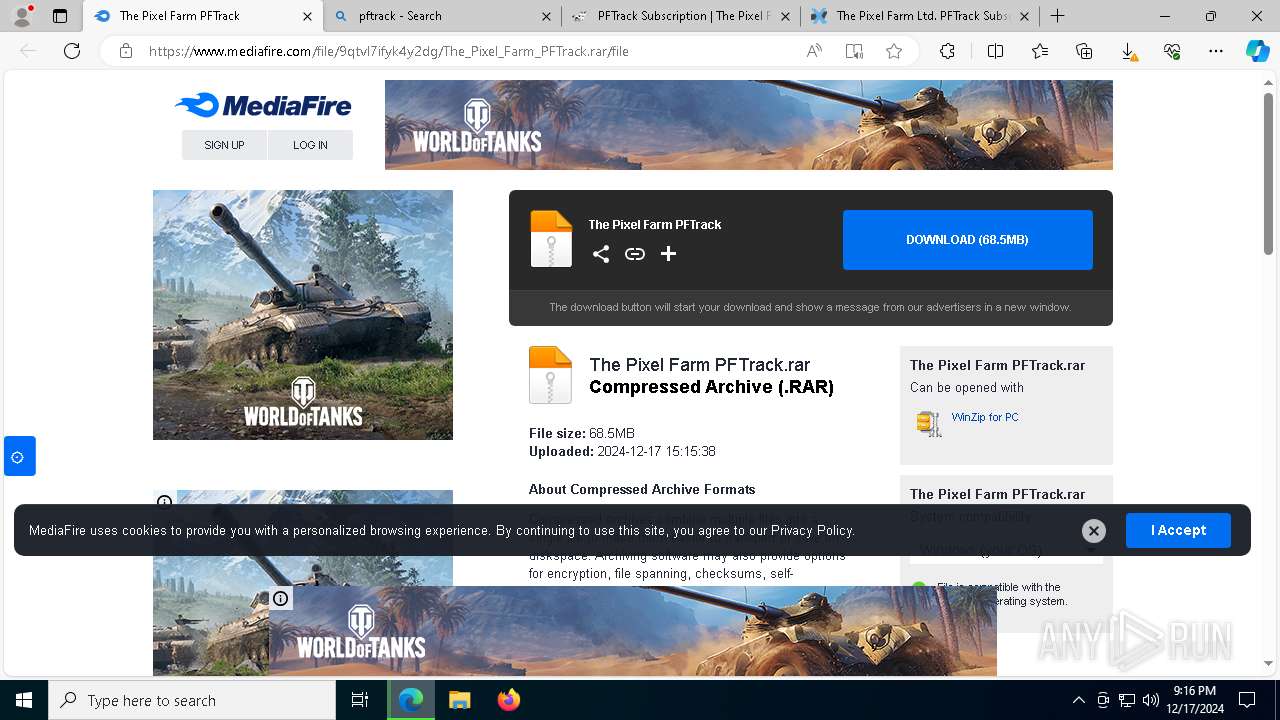Screen dimensions: 1280x720
Task: Open Collections icon
Action: 1084,51
